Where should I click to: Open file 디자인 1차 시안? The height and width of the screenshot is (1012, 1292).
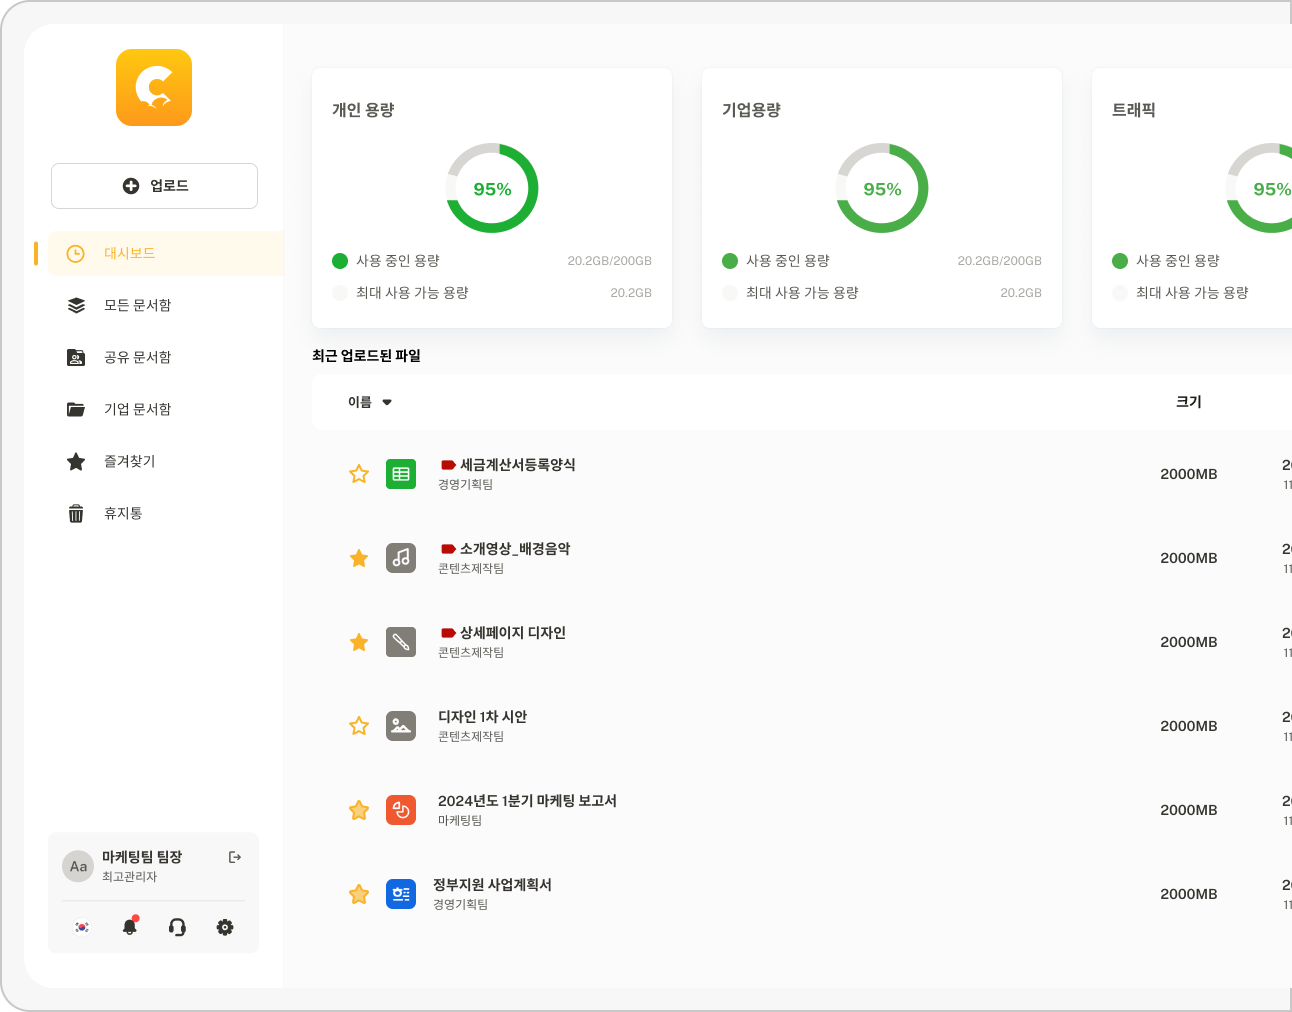[x=482, y=717]
